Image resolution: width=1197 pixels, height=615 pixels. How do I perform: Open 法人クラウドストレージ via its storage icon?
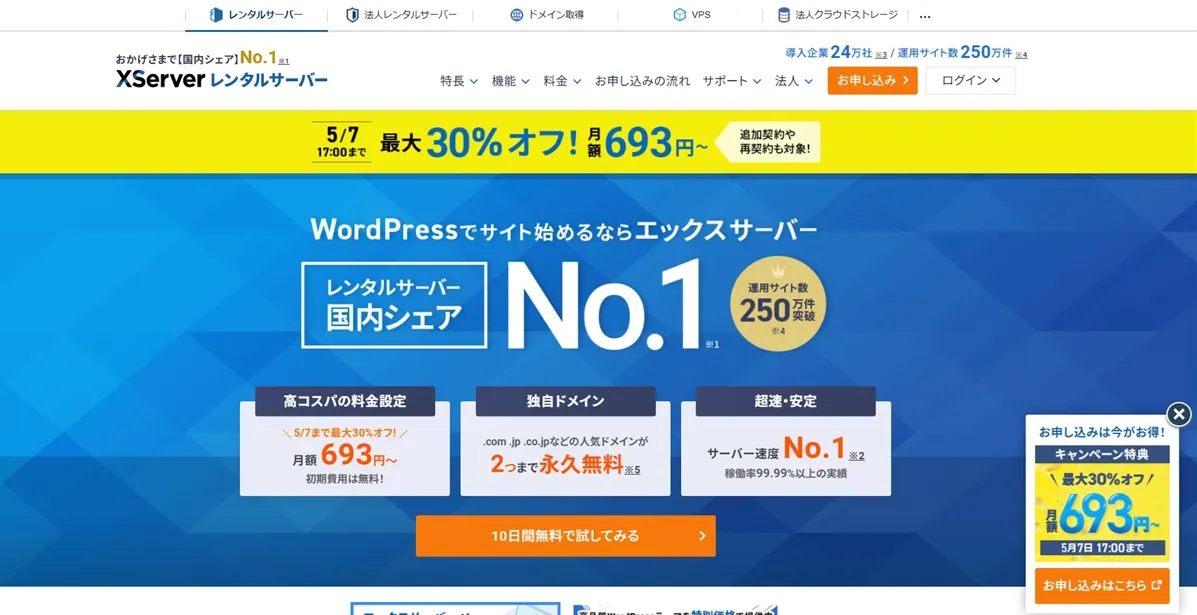[x=784, y=14]
